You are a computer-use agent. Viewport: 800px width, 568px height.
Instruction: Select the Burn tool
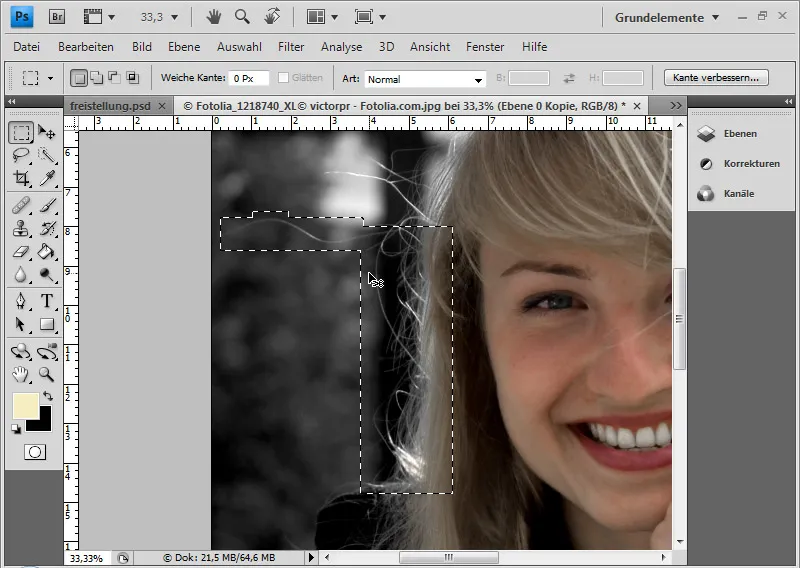(x=47, y=275)
